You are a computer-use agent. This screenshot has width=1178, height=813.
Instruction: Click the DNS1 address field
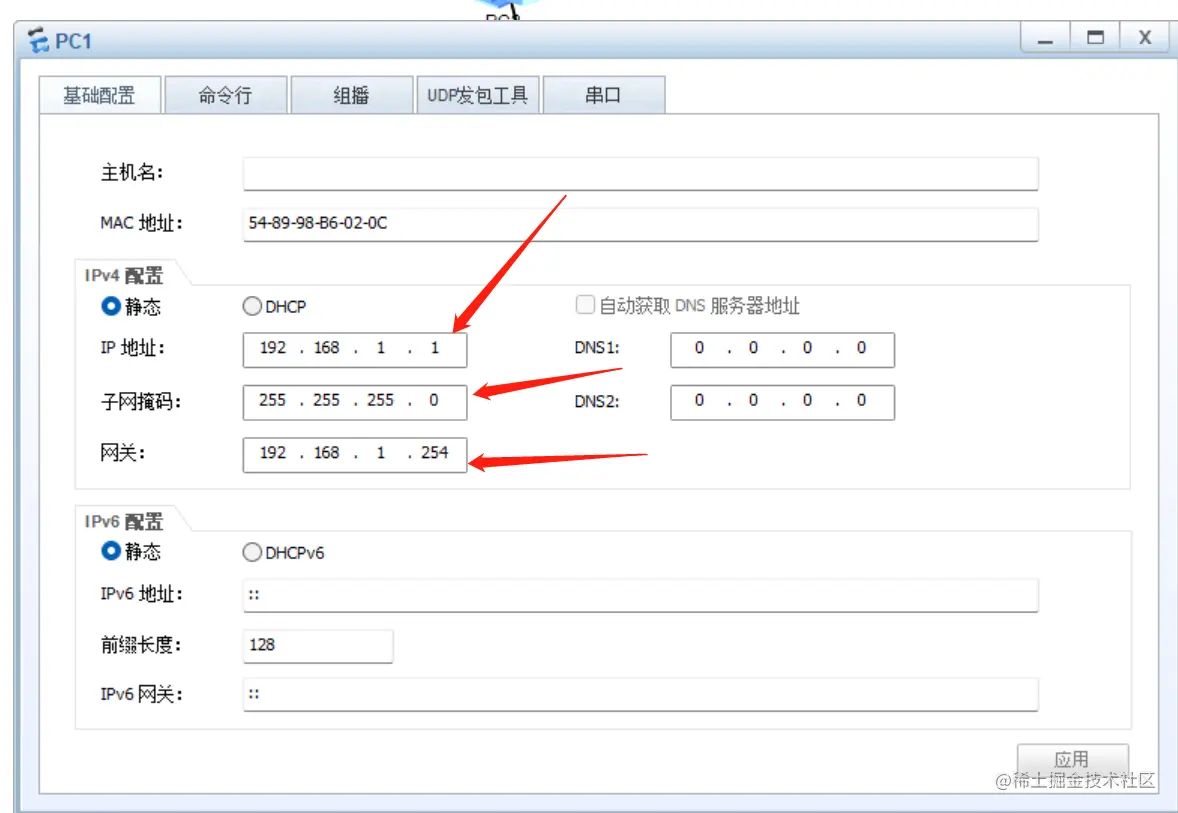tap(781, 349)
